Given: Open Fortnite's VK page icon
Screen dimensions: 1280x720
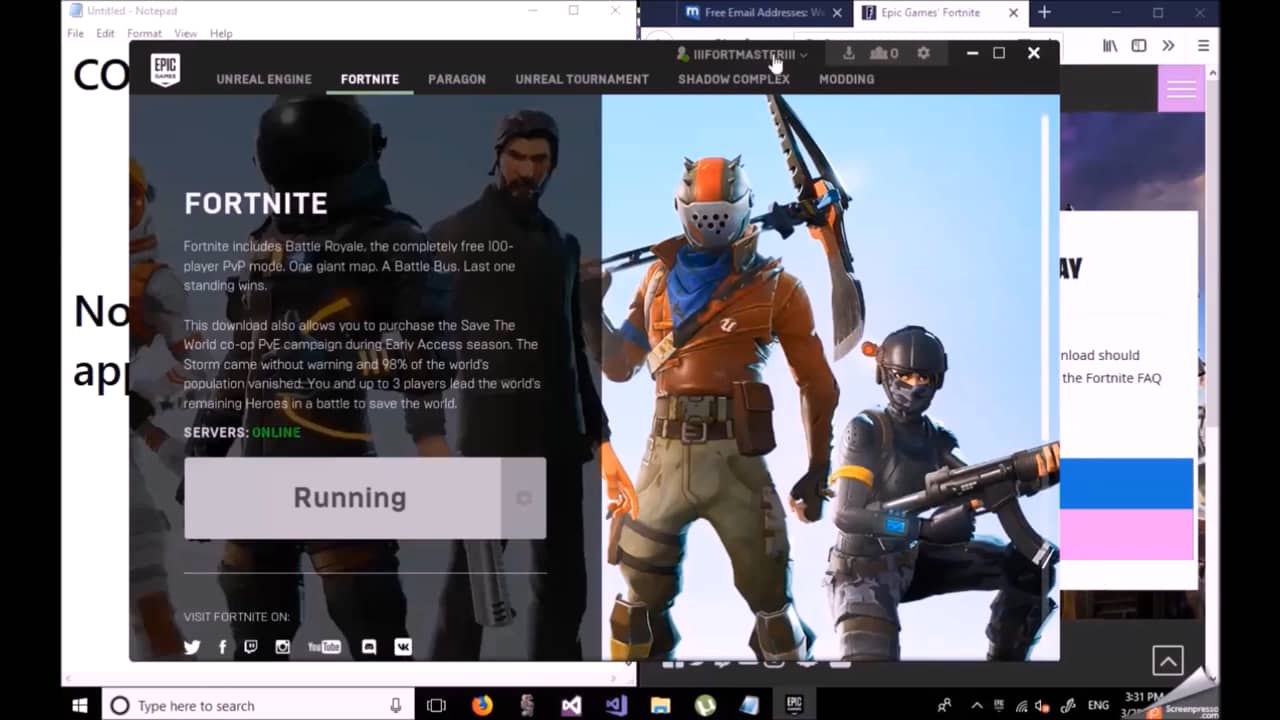Looking at the screenshot, I should click(x=403, y=647).
